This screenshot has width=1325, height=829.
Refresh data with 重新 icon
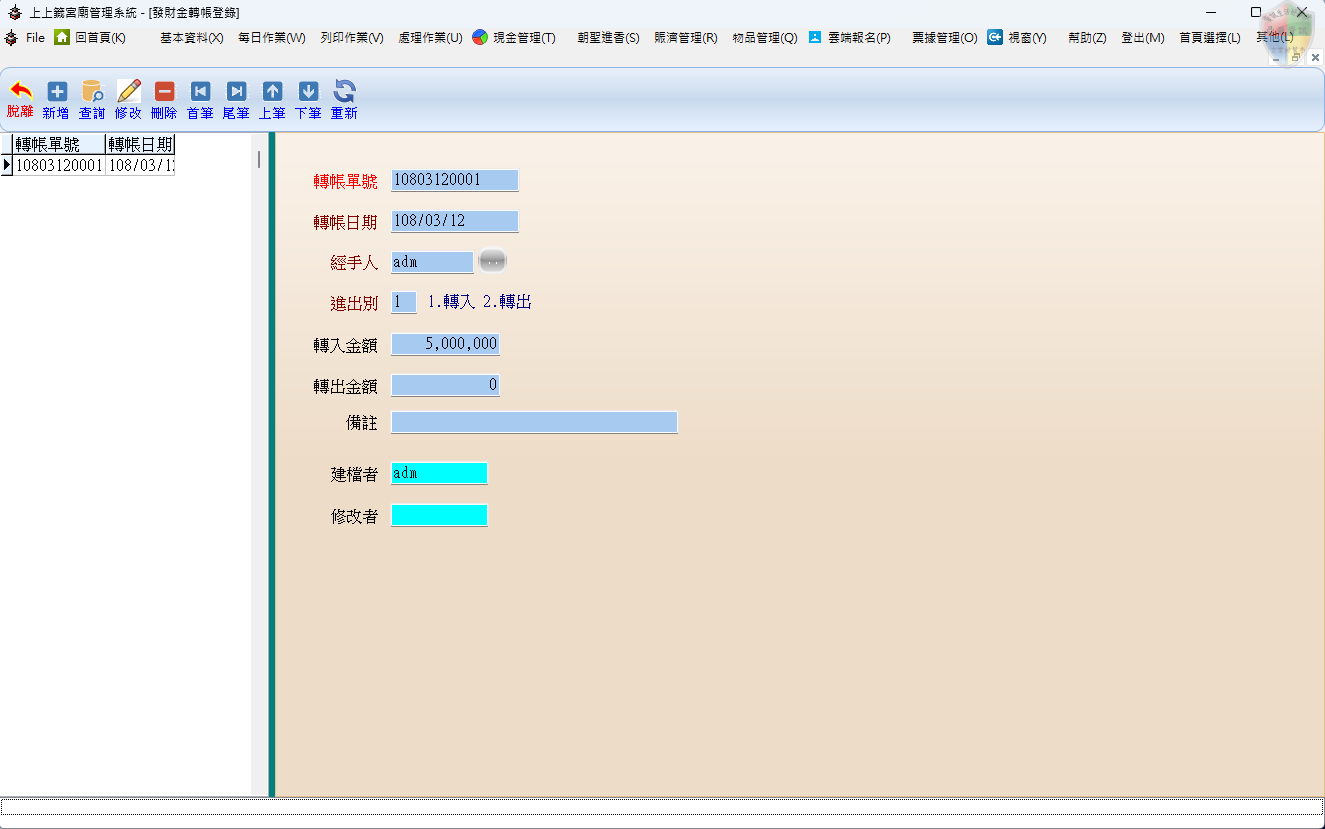point(344,92)
